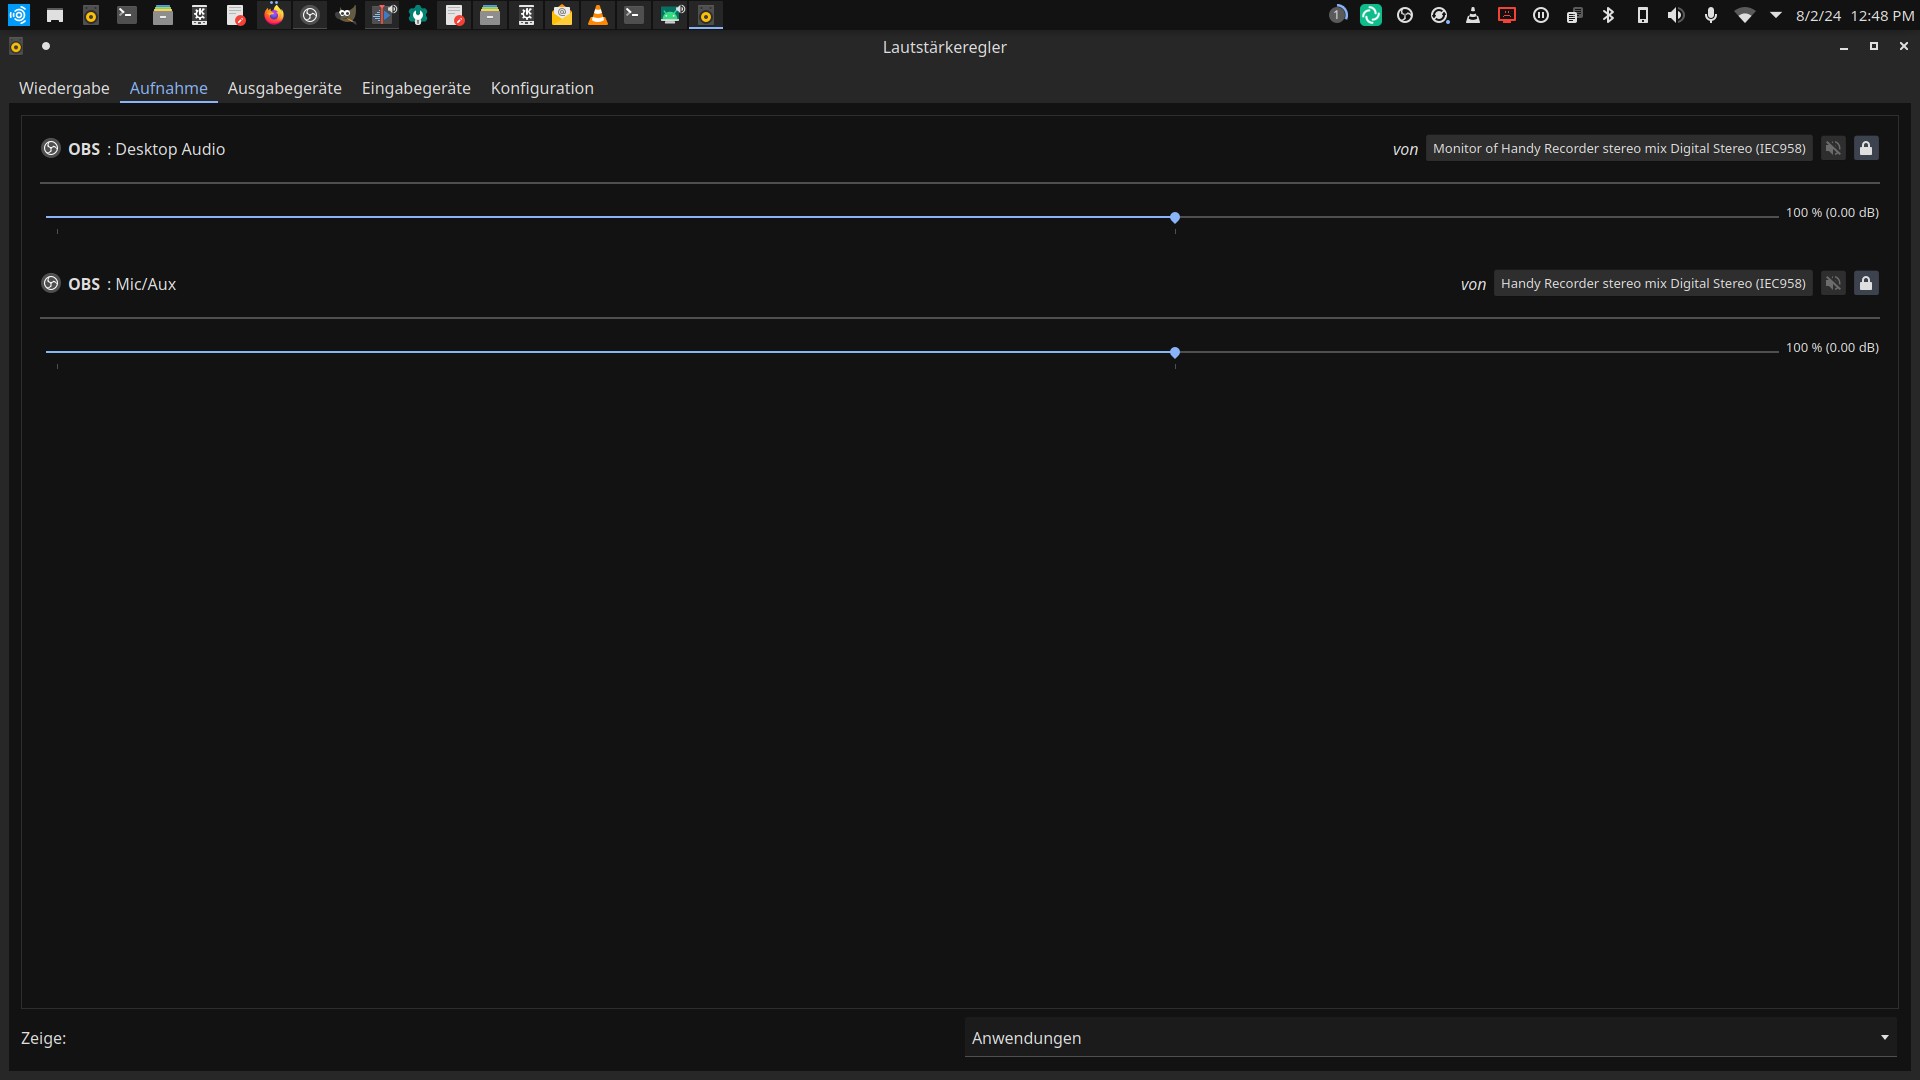The height and width of the screenshot is (1080, 1920).
Task: Expand the Zeige Anwendungen dropdown
Action: point(1431,1038)
